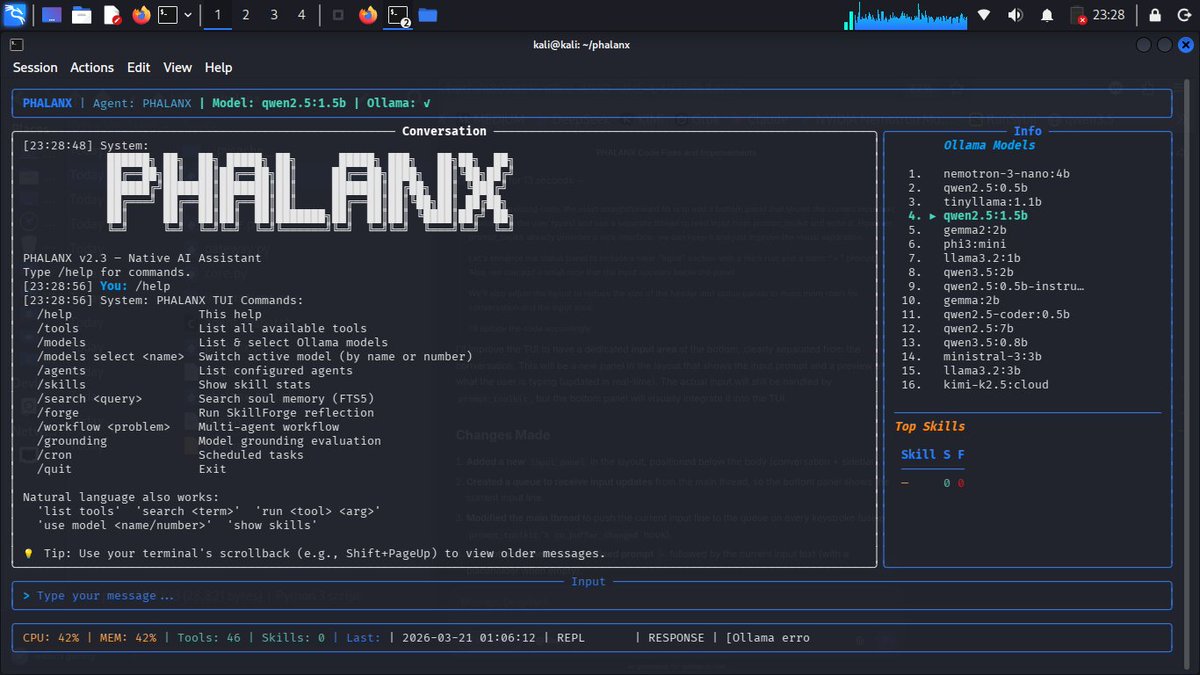This screenshot has height=675, width=1200.
Task: Click the /cron command entry
Action: (x=54, y=454)
